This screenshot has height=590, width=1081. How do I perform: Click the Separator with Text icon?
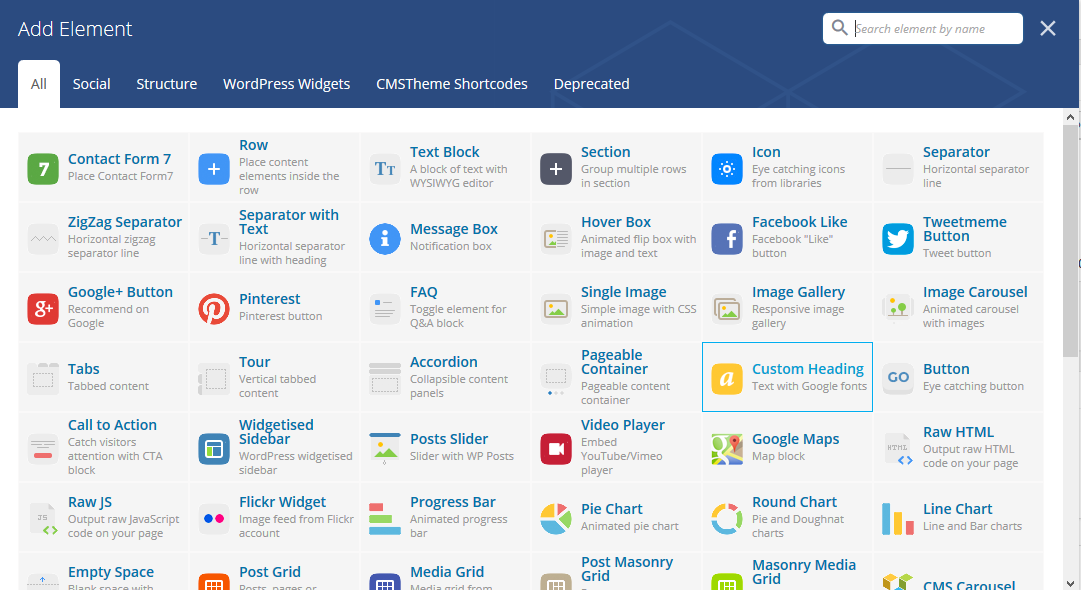point(214,239)
